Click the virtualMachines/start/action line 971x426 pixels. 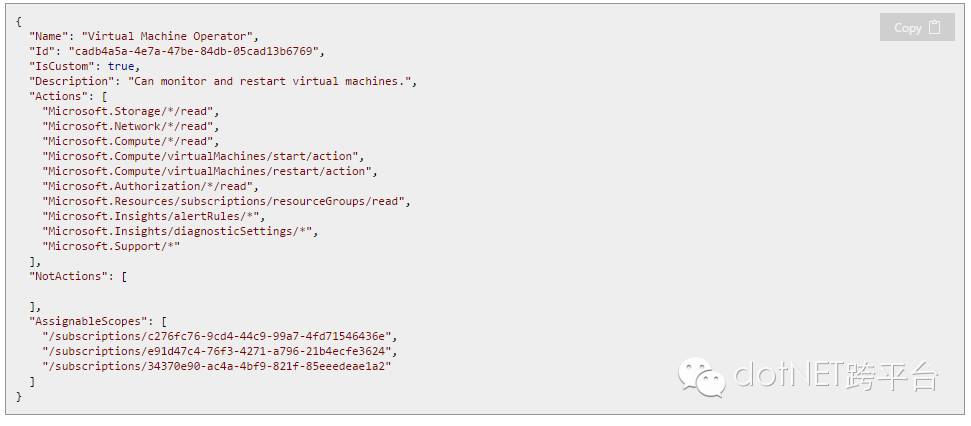point(203,156)
